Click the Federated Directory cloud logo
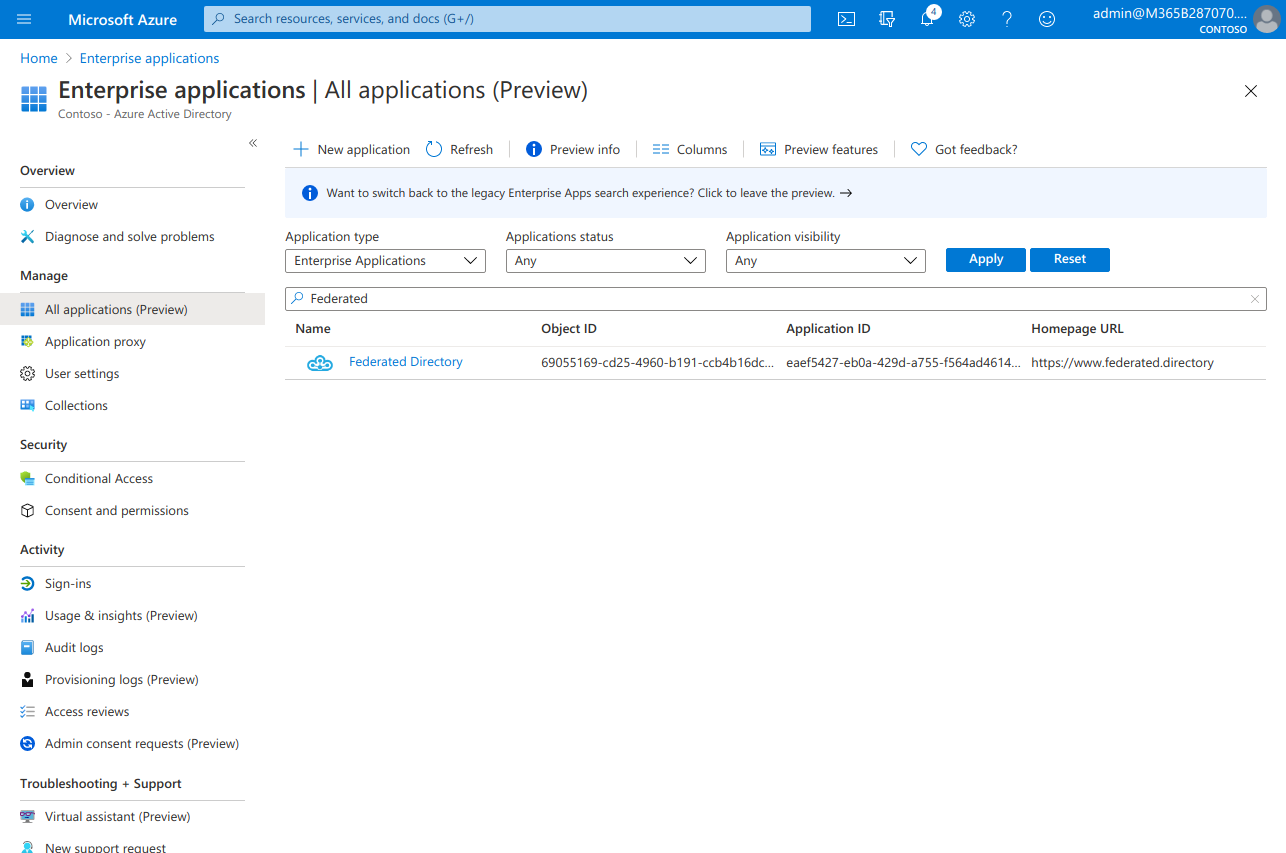The image size is (1286, 853). [x=319, y=362]
